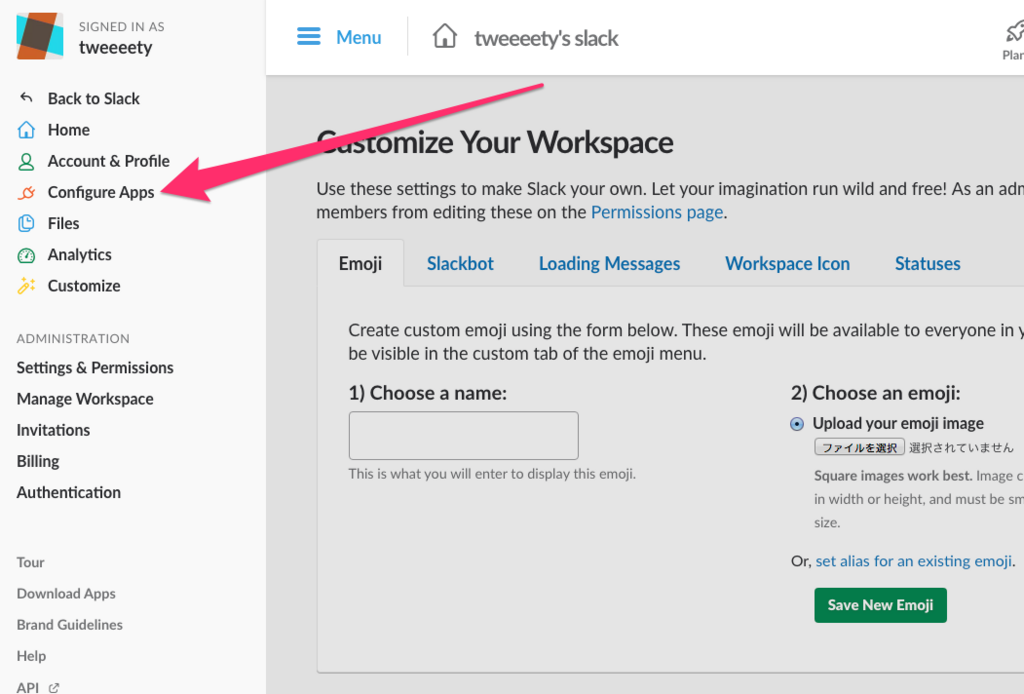Open the Statuses tab

point(927,263)
